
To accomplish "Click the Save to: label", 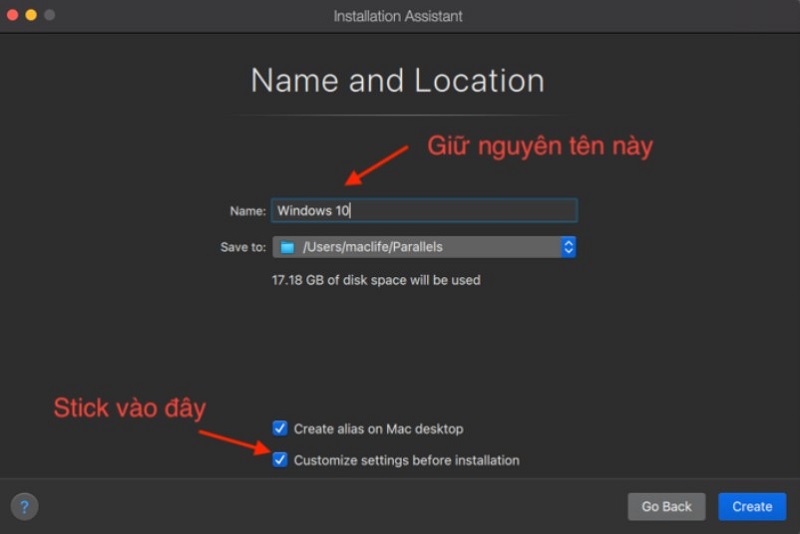I will [x=243, y=247].
